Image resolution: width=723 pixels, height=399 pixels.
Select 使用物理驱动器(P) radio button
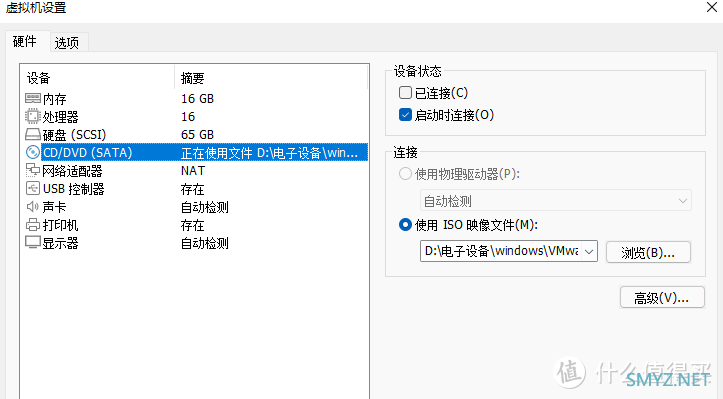(x=405, y=174)
